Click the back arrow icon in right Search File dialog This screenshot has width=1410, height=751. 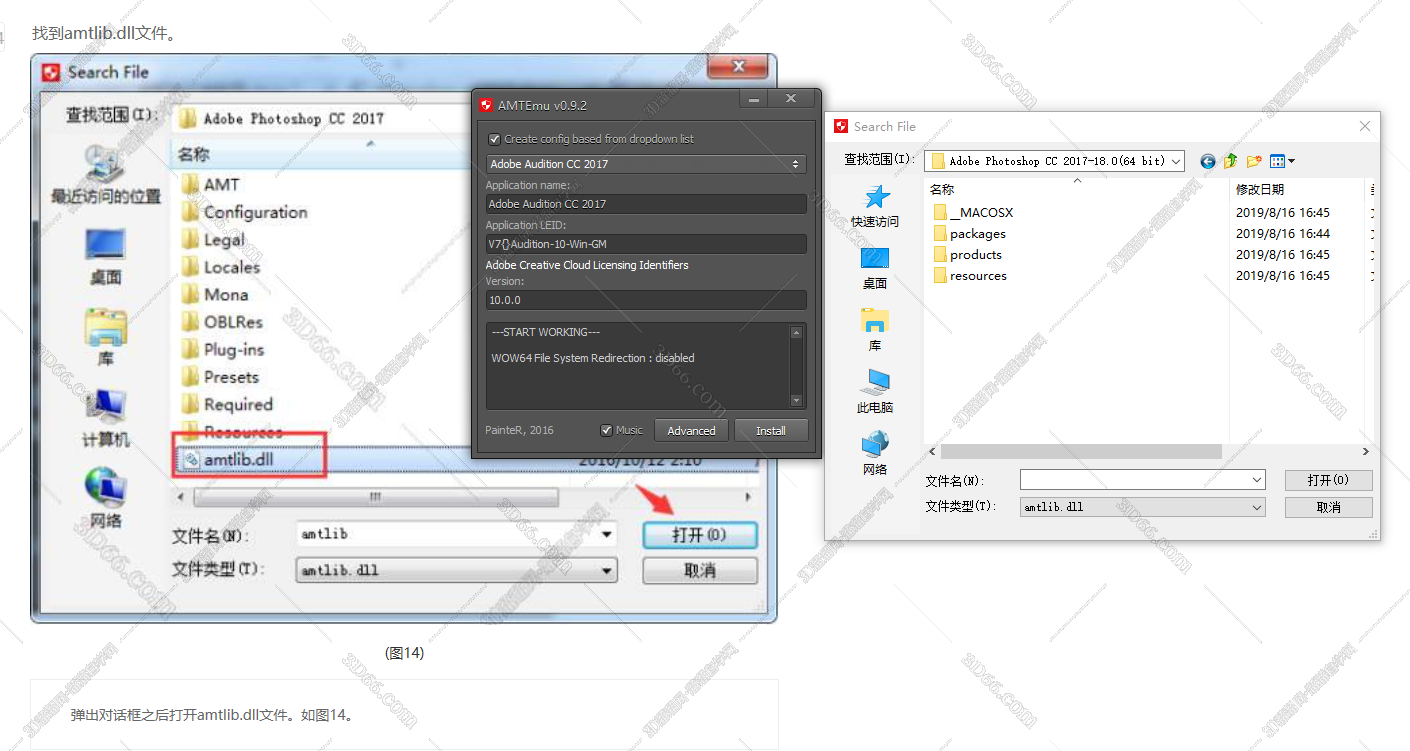pos(1208,161)
